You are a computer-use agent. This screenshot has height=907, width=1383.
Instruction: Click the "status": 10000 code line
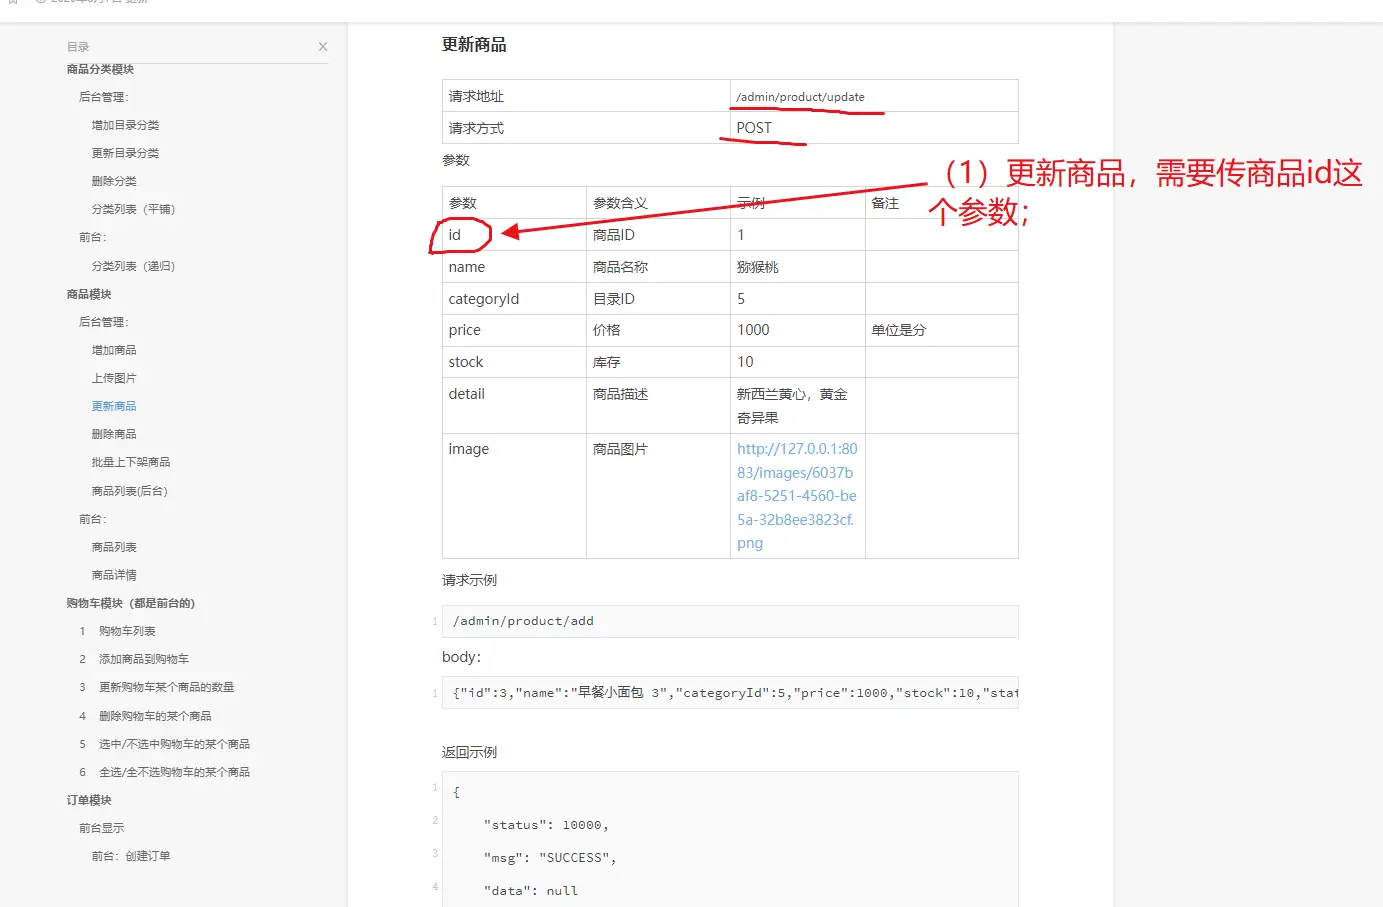(x=546, y=825)
